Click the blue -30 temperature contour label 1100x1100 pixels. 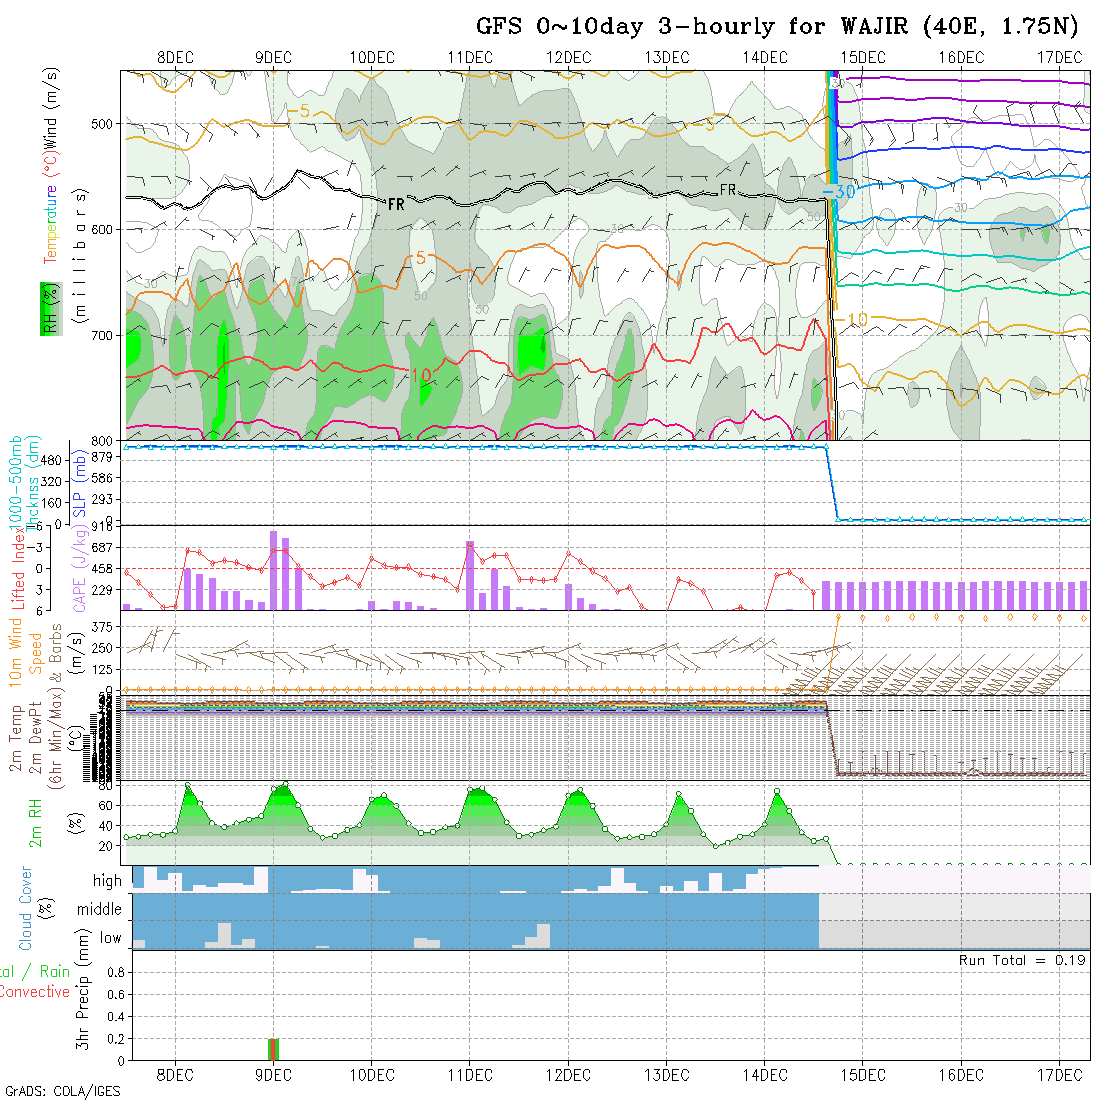[x=836, y=192]
